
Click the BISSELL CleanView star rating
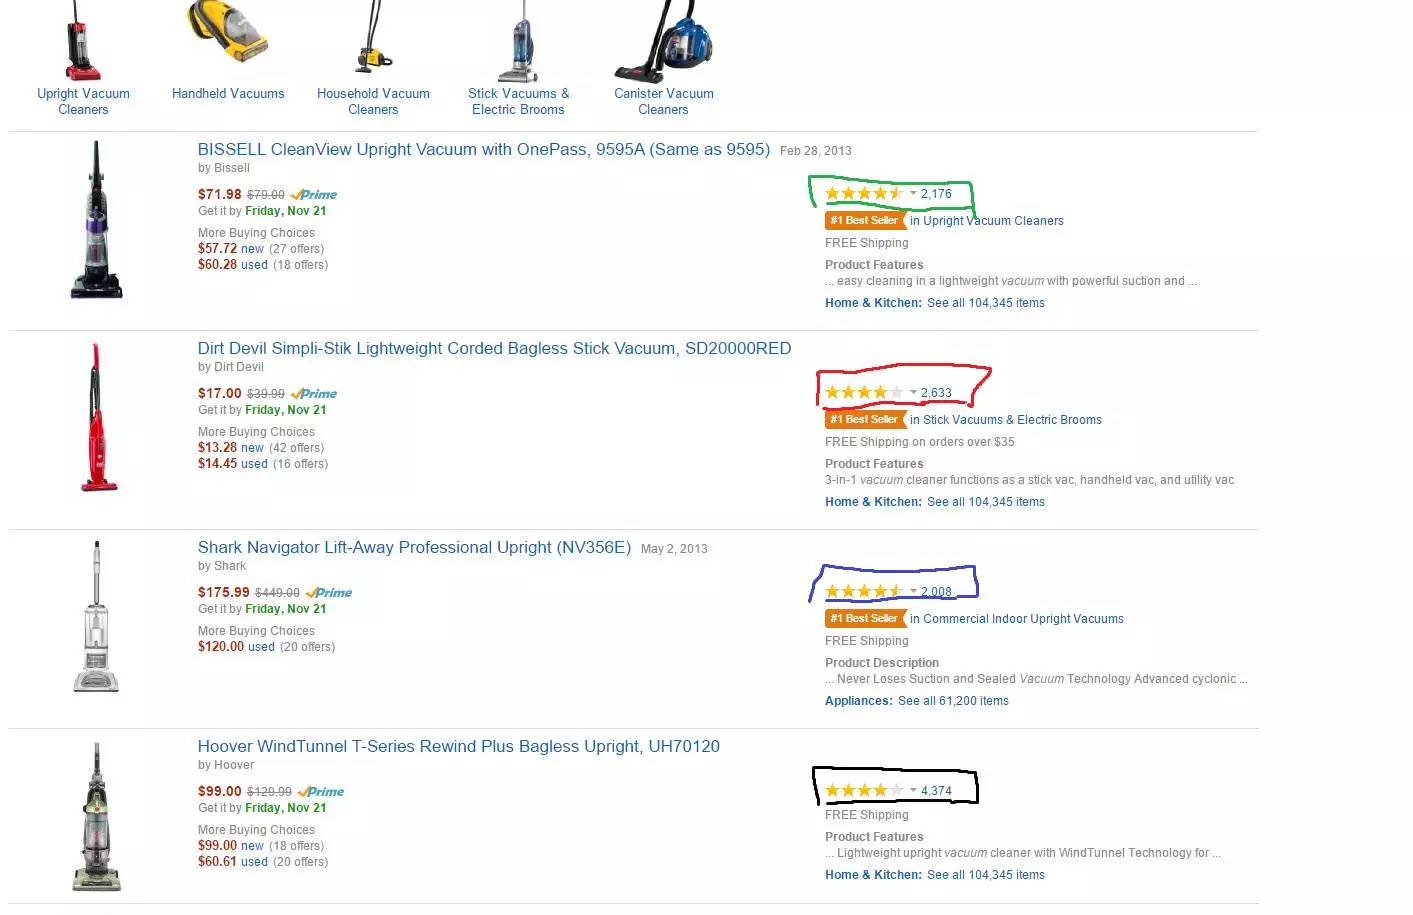coord(864,194)
